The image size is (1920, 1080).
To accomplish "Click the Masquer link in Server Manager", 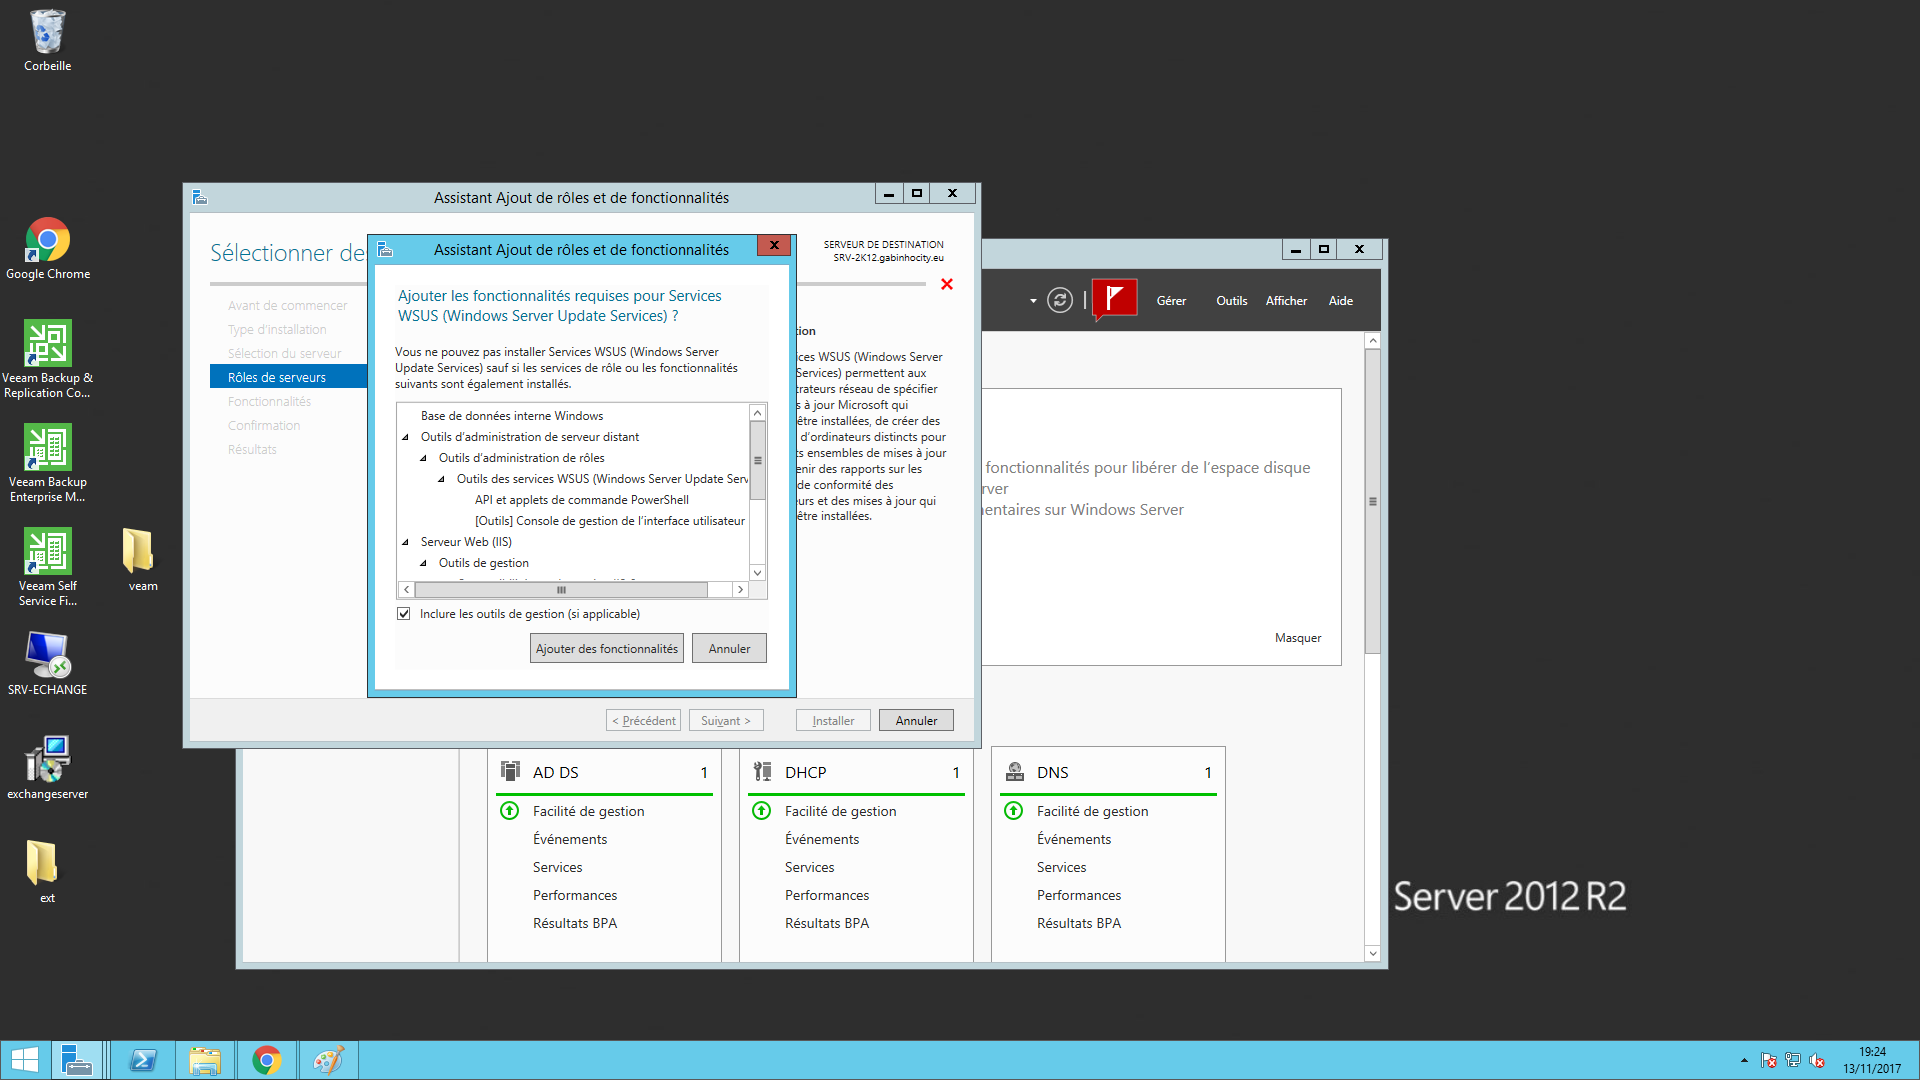I will (1297, 638).
